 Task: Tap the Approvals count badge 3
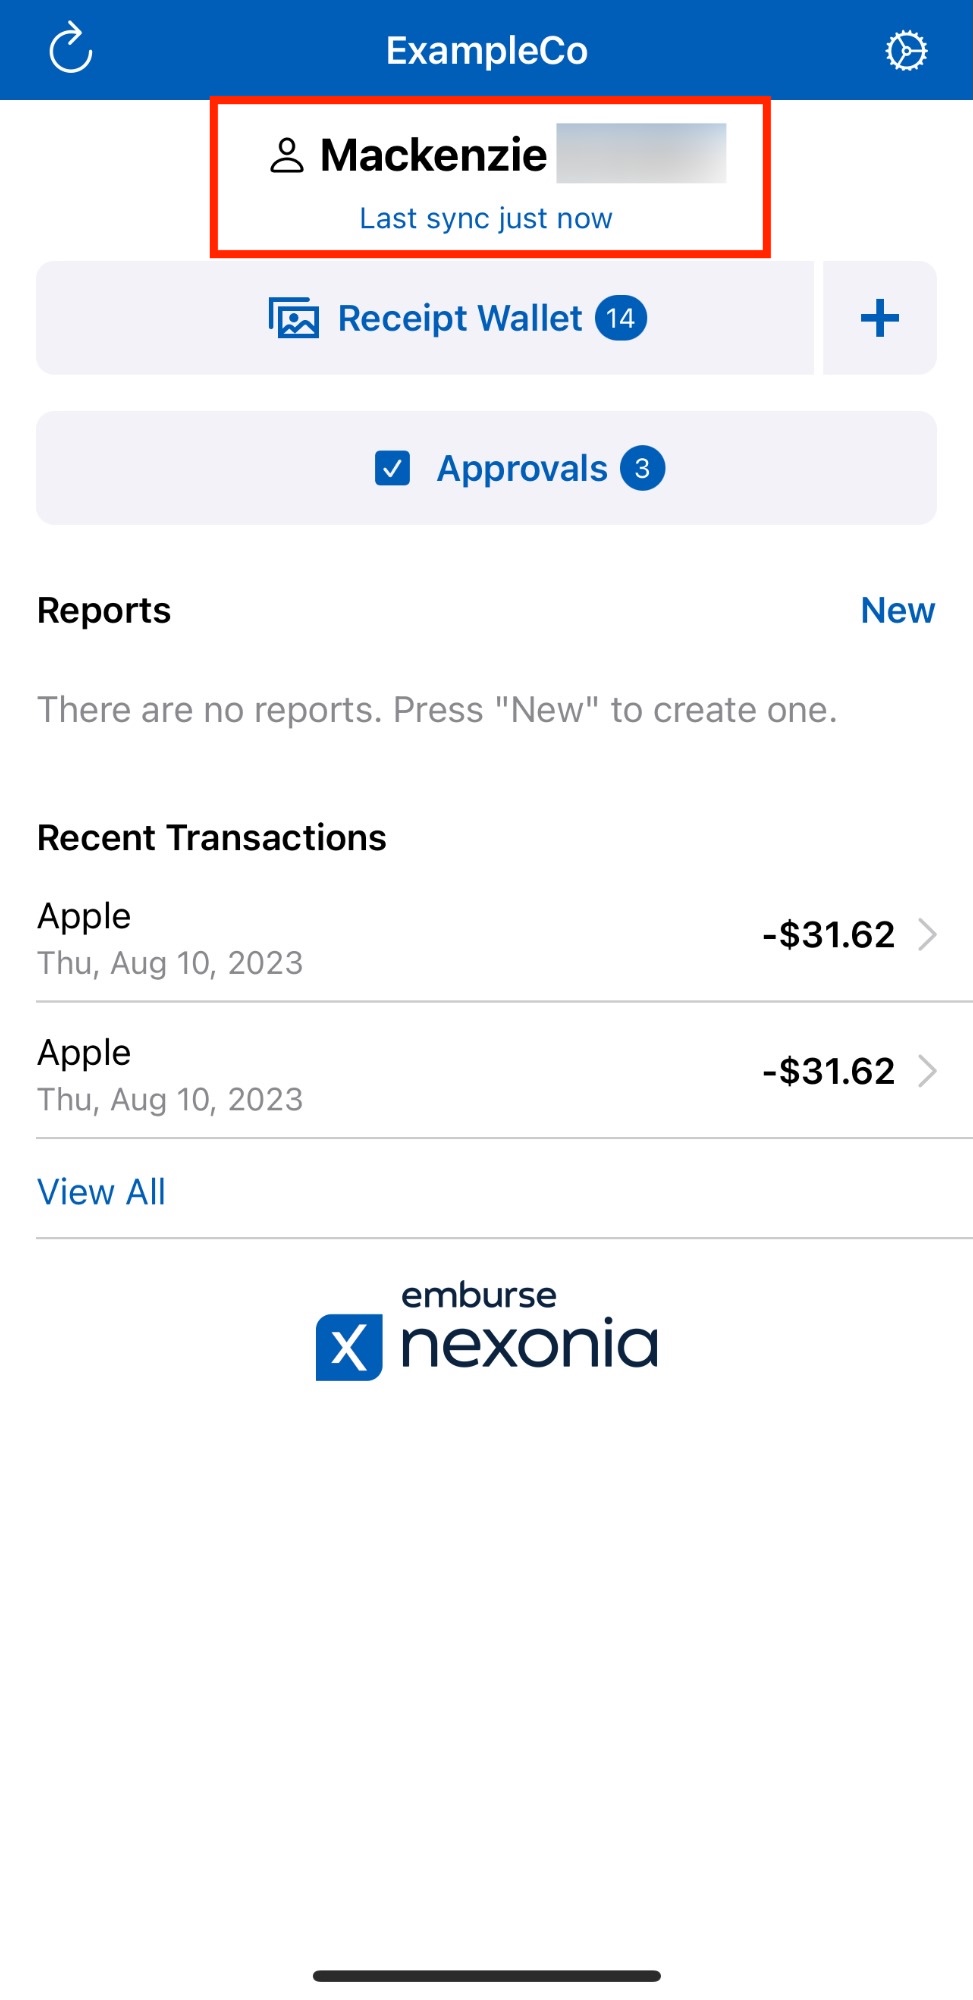[642, 468]
